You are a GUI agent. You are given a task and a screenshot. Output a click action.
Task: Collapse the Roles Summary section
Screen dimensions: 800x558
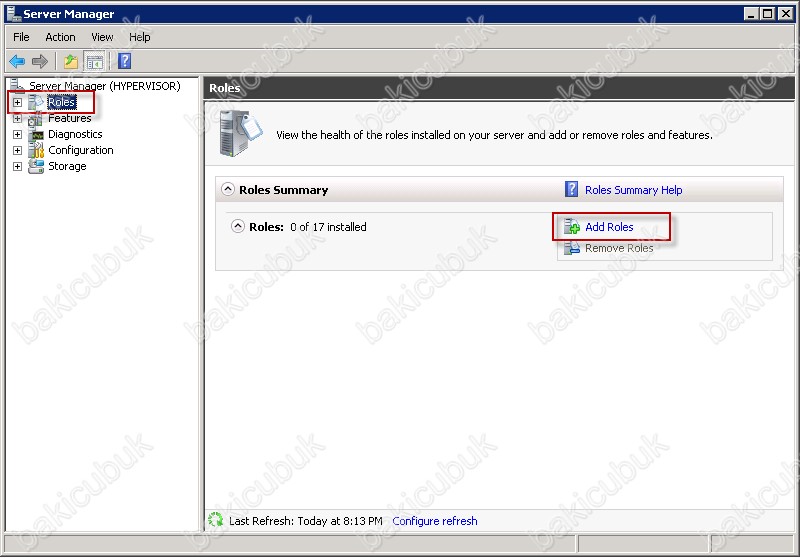(228, 189)
